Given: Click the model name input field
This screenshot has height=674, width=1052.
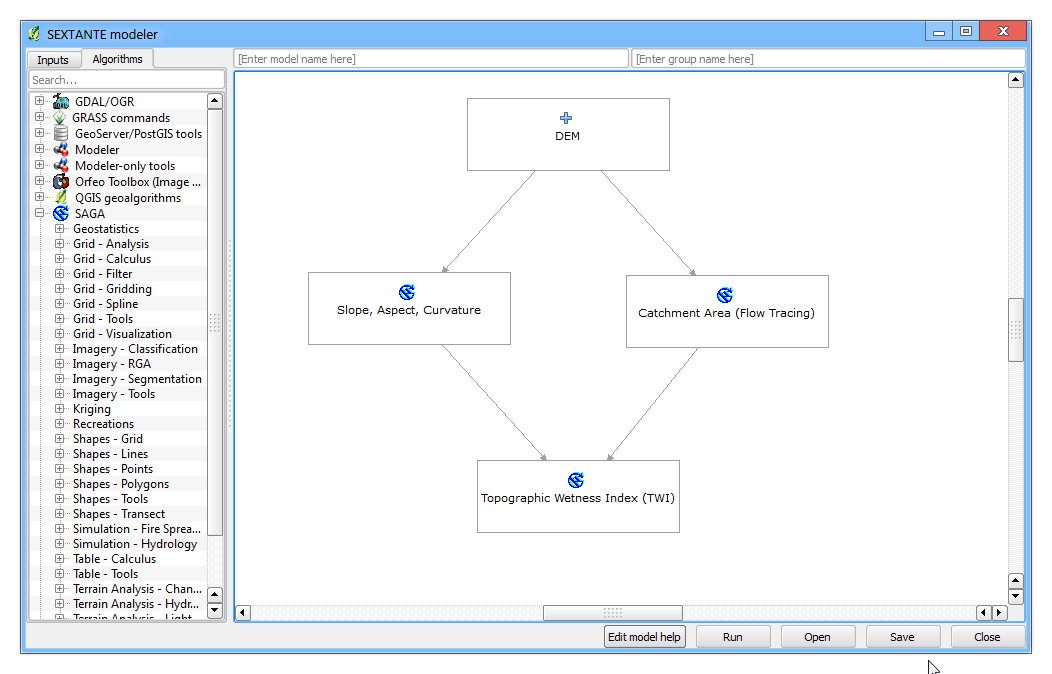Looking at the screenshot, I should pos(431,59).
